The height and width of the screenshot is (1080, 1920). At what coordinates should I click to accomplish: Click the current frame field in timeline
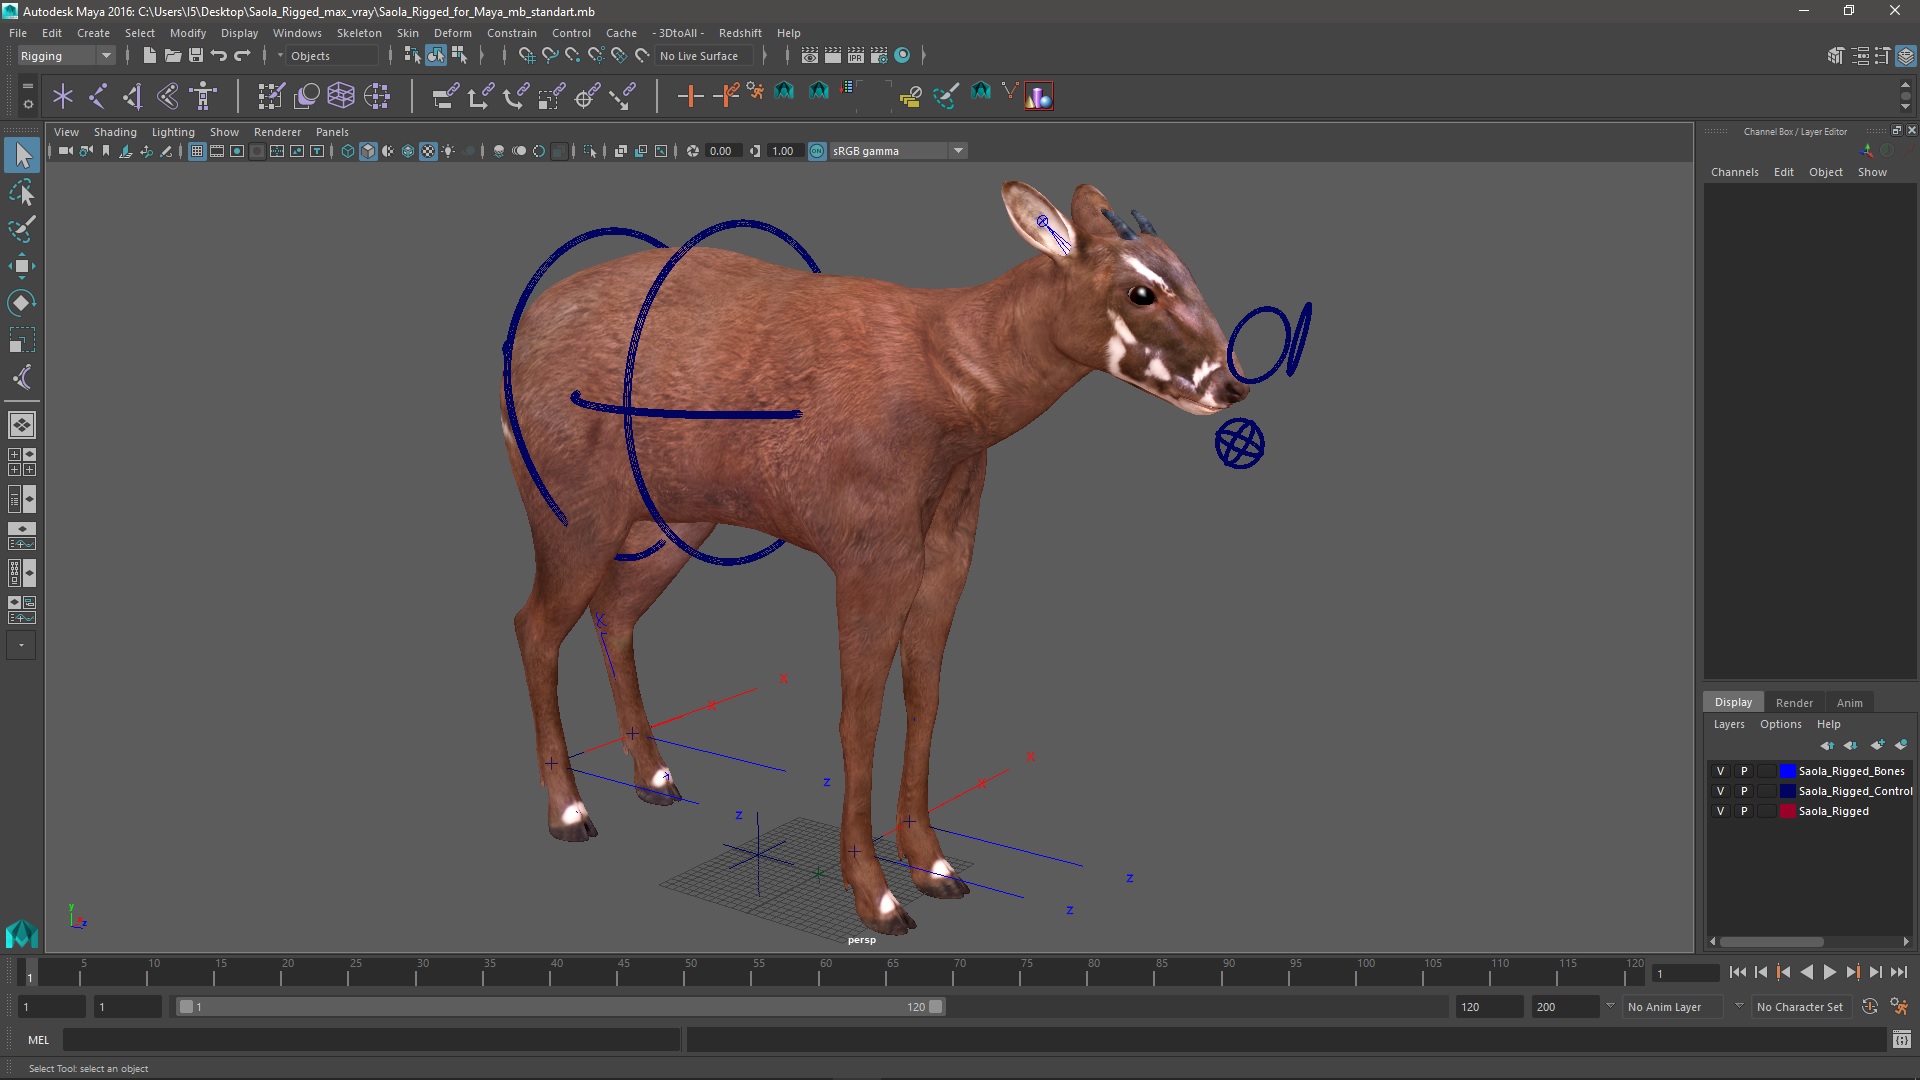1686,973
